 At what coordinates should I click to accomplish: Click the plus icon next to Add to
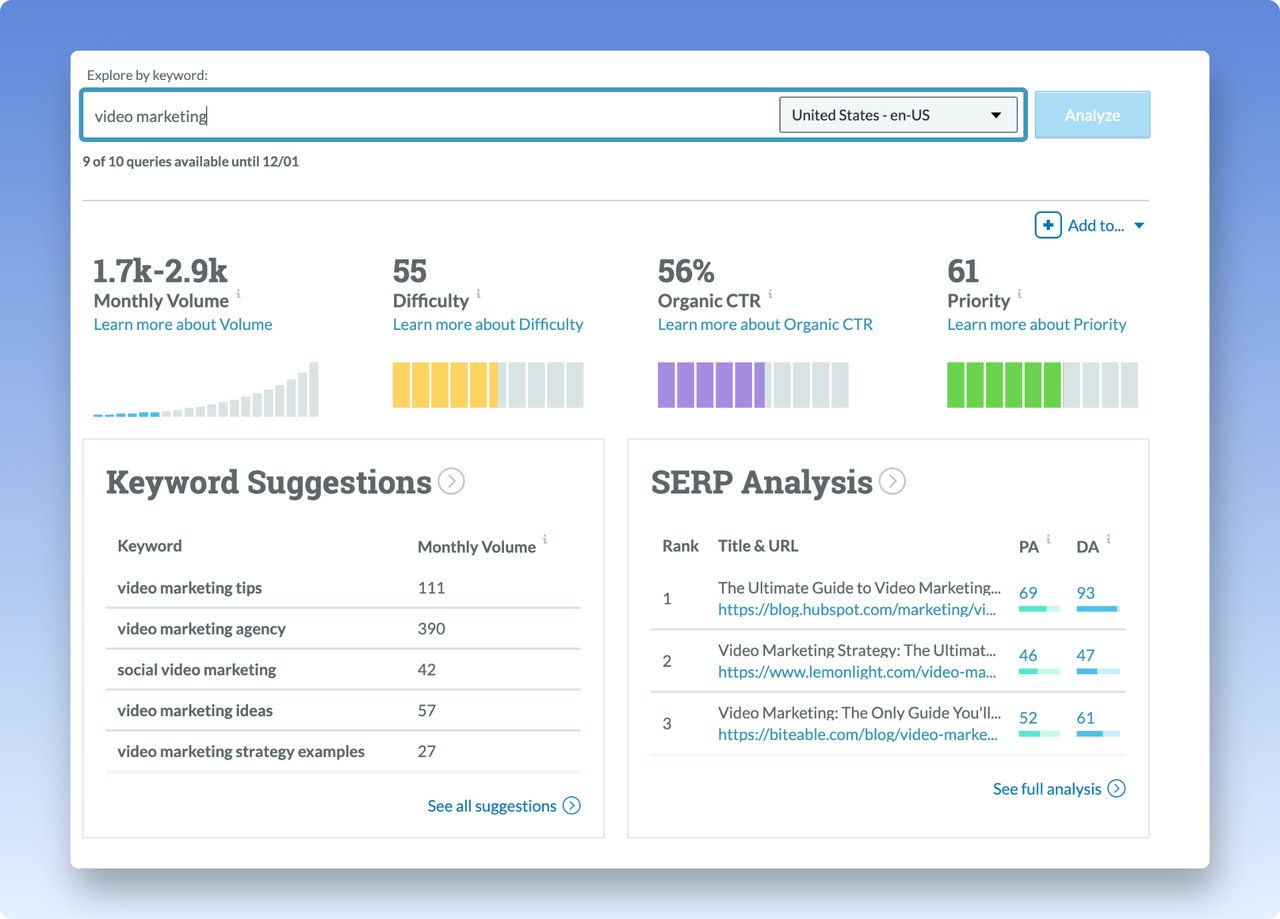[1047, 225]
